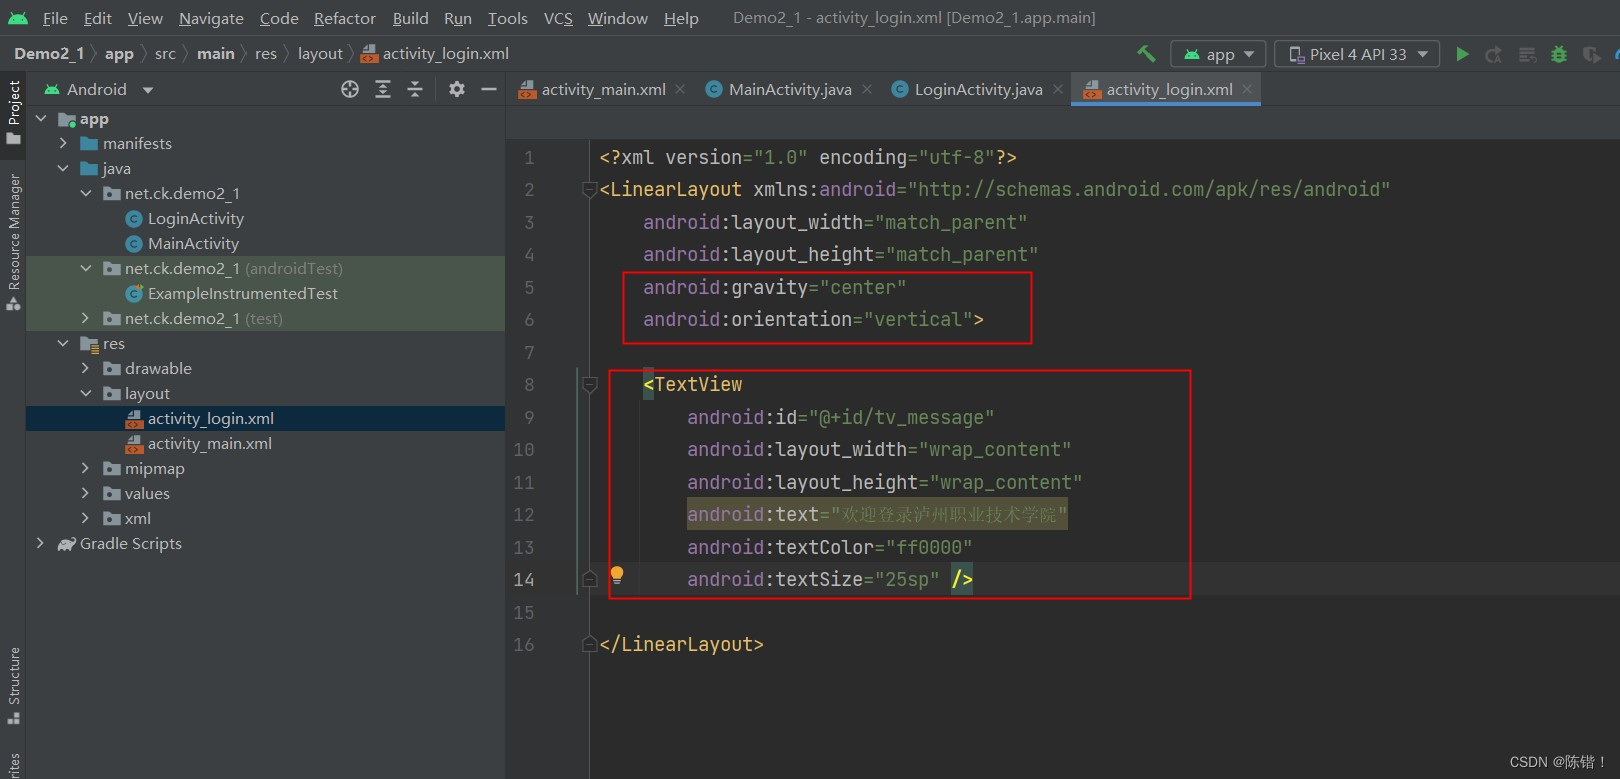
Task: Expand net.ck.demo2_1 (test) package
Action: (85, 318)
